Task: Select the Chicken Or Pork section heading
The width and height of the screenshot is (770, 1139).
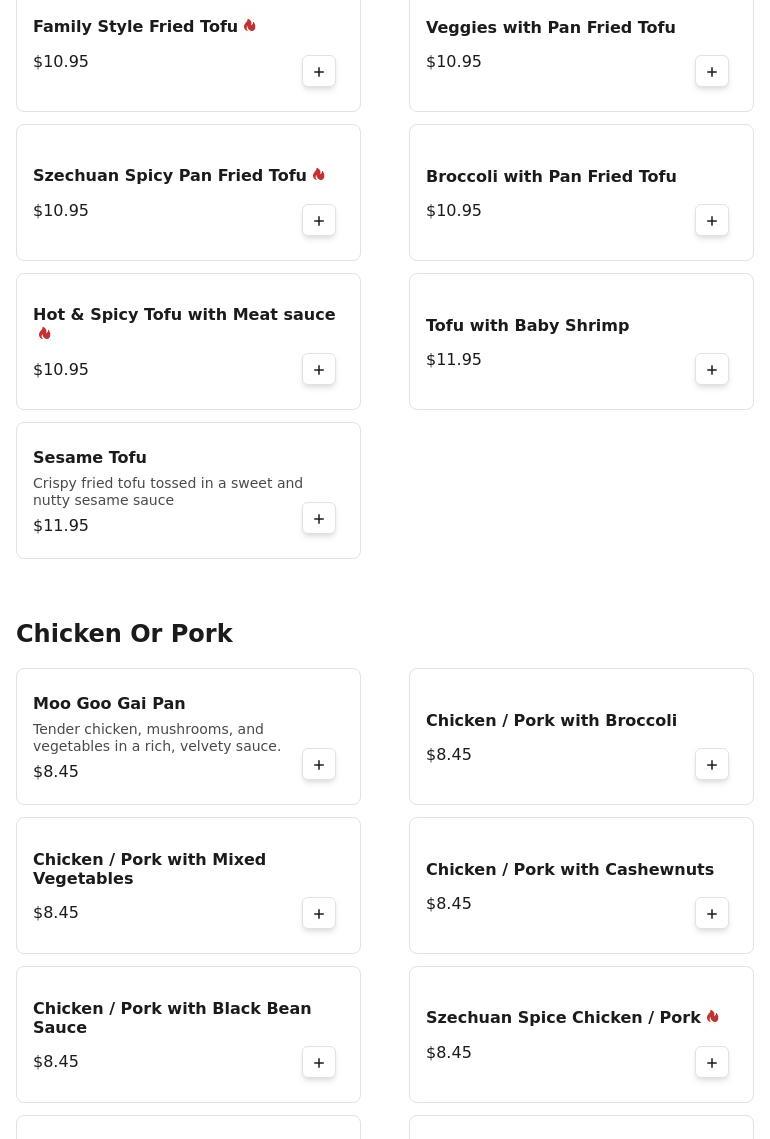Action: [x=124, y=633]
